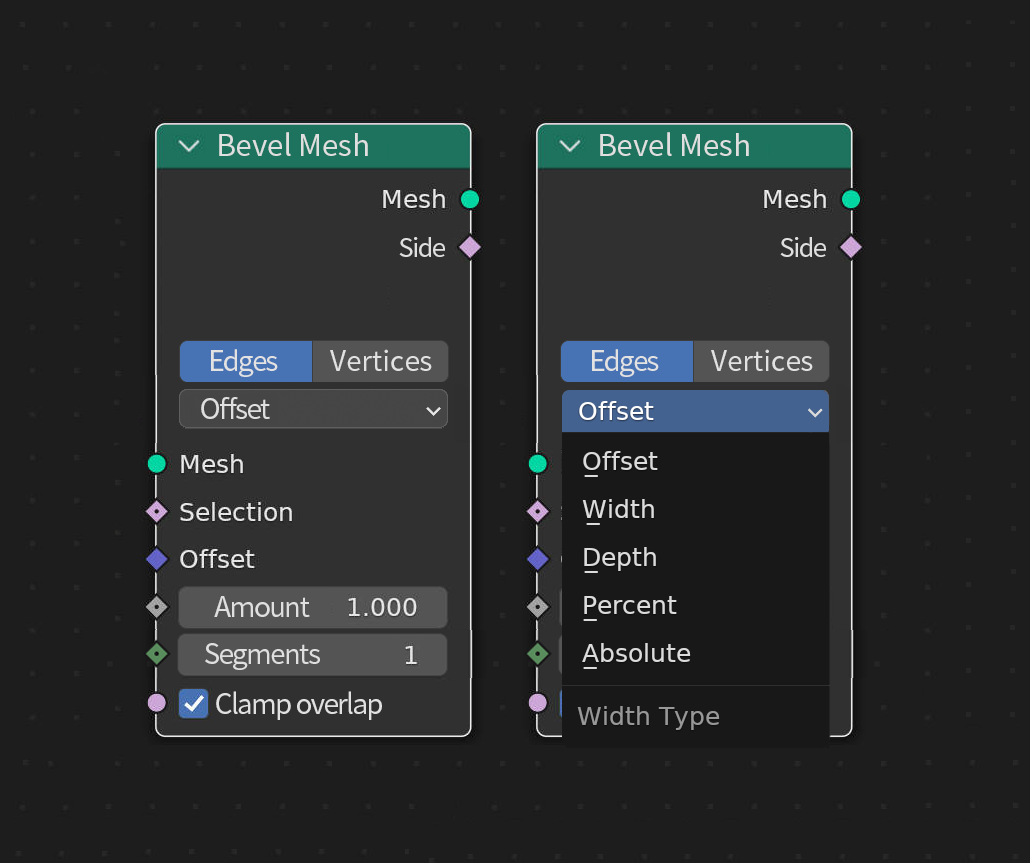
Task: Uncheck Clamp overlap on the left node
Action: click(194, 703)
